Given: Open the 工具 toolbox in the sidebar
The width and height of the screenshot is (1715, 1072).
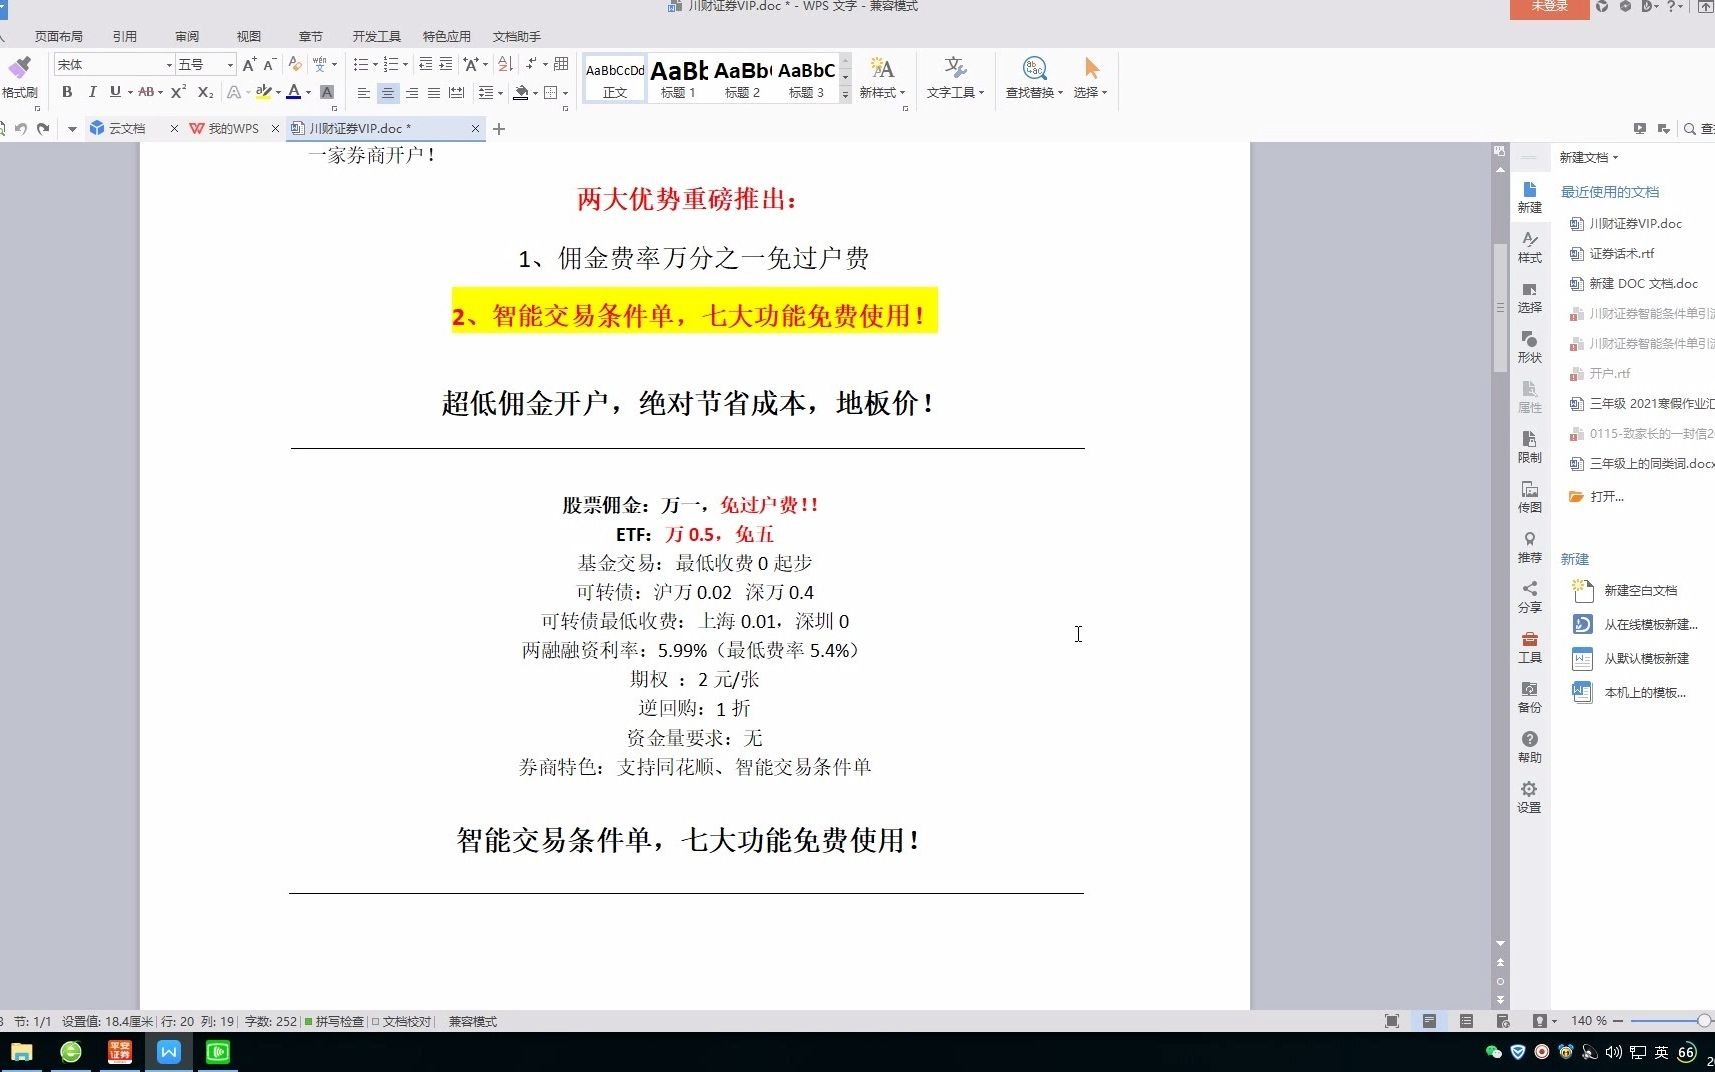Looking at the screenshot, I should tap(1529, 646).
